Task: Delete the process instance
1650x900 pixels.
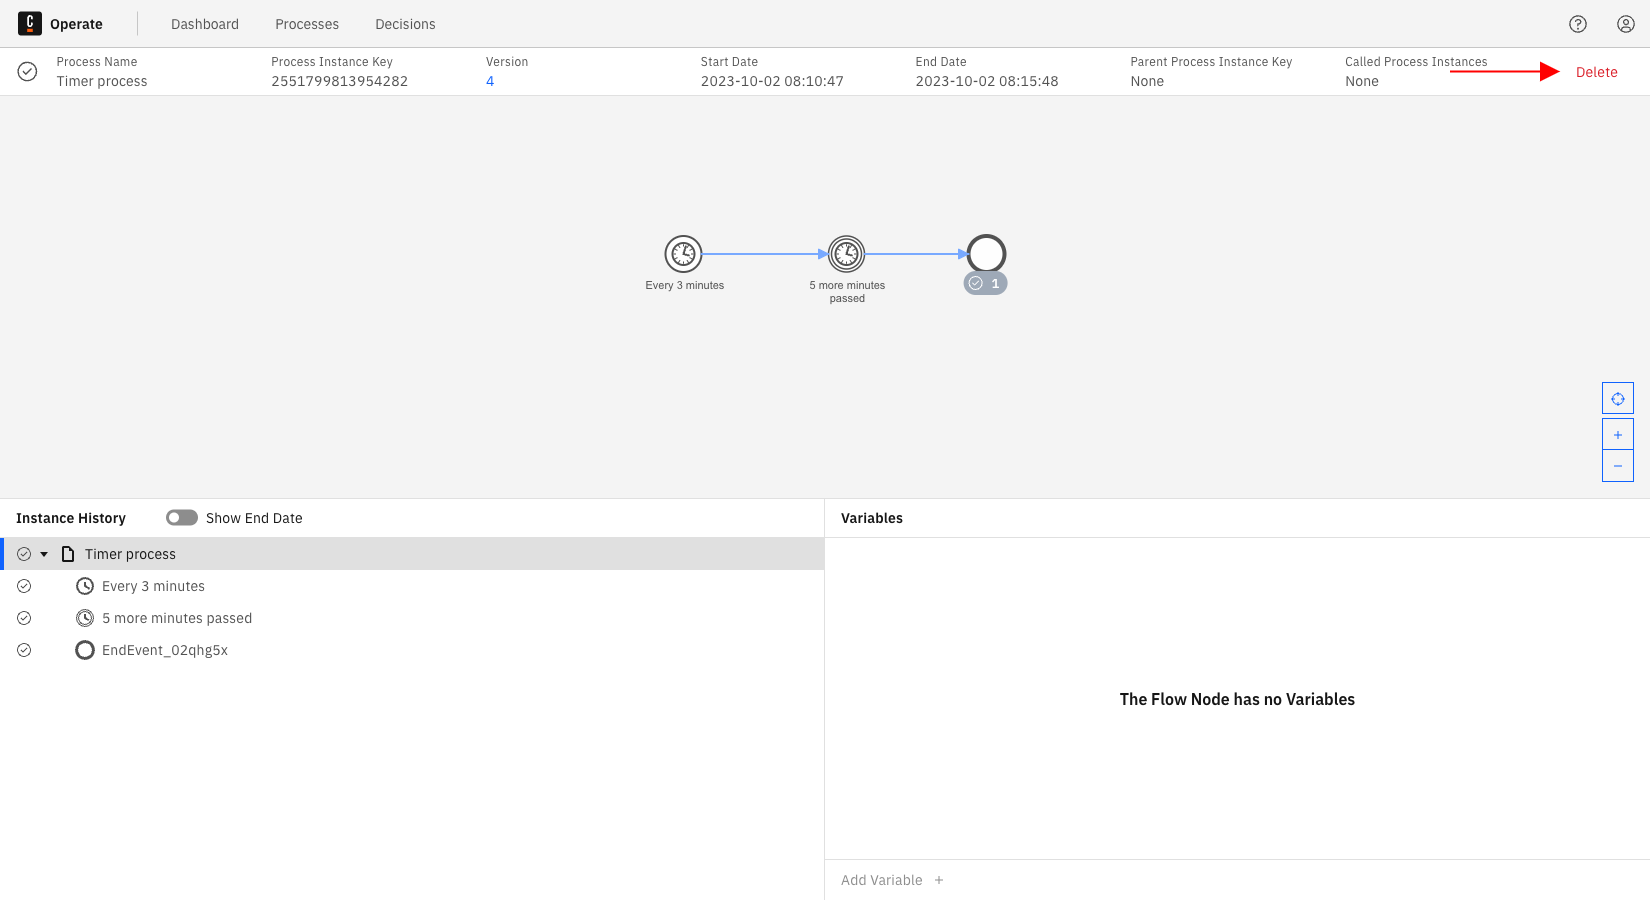Action: pos(1596,72)
